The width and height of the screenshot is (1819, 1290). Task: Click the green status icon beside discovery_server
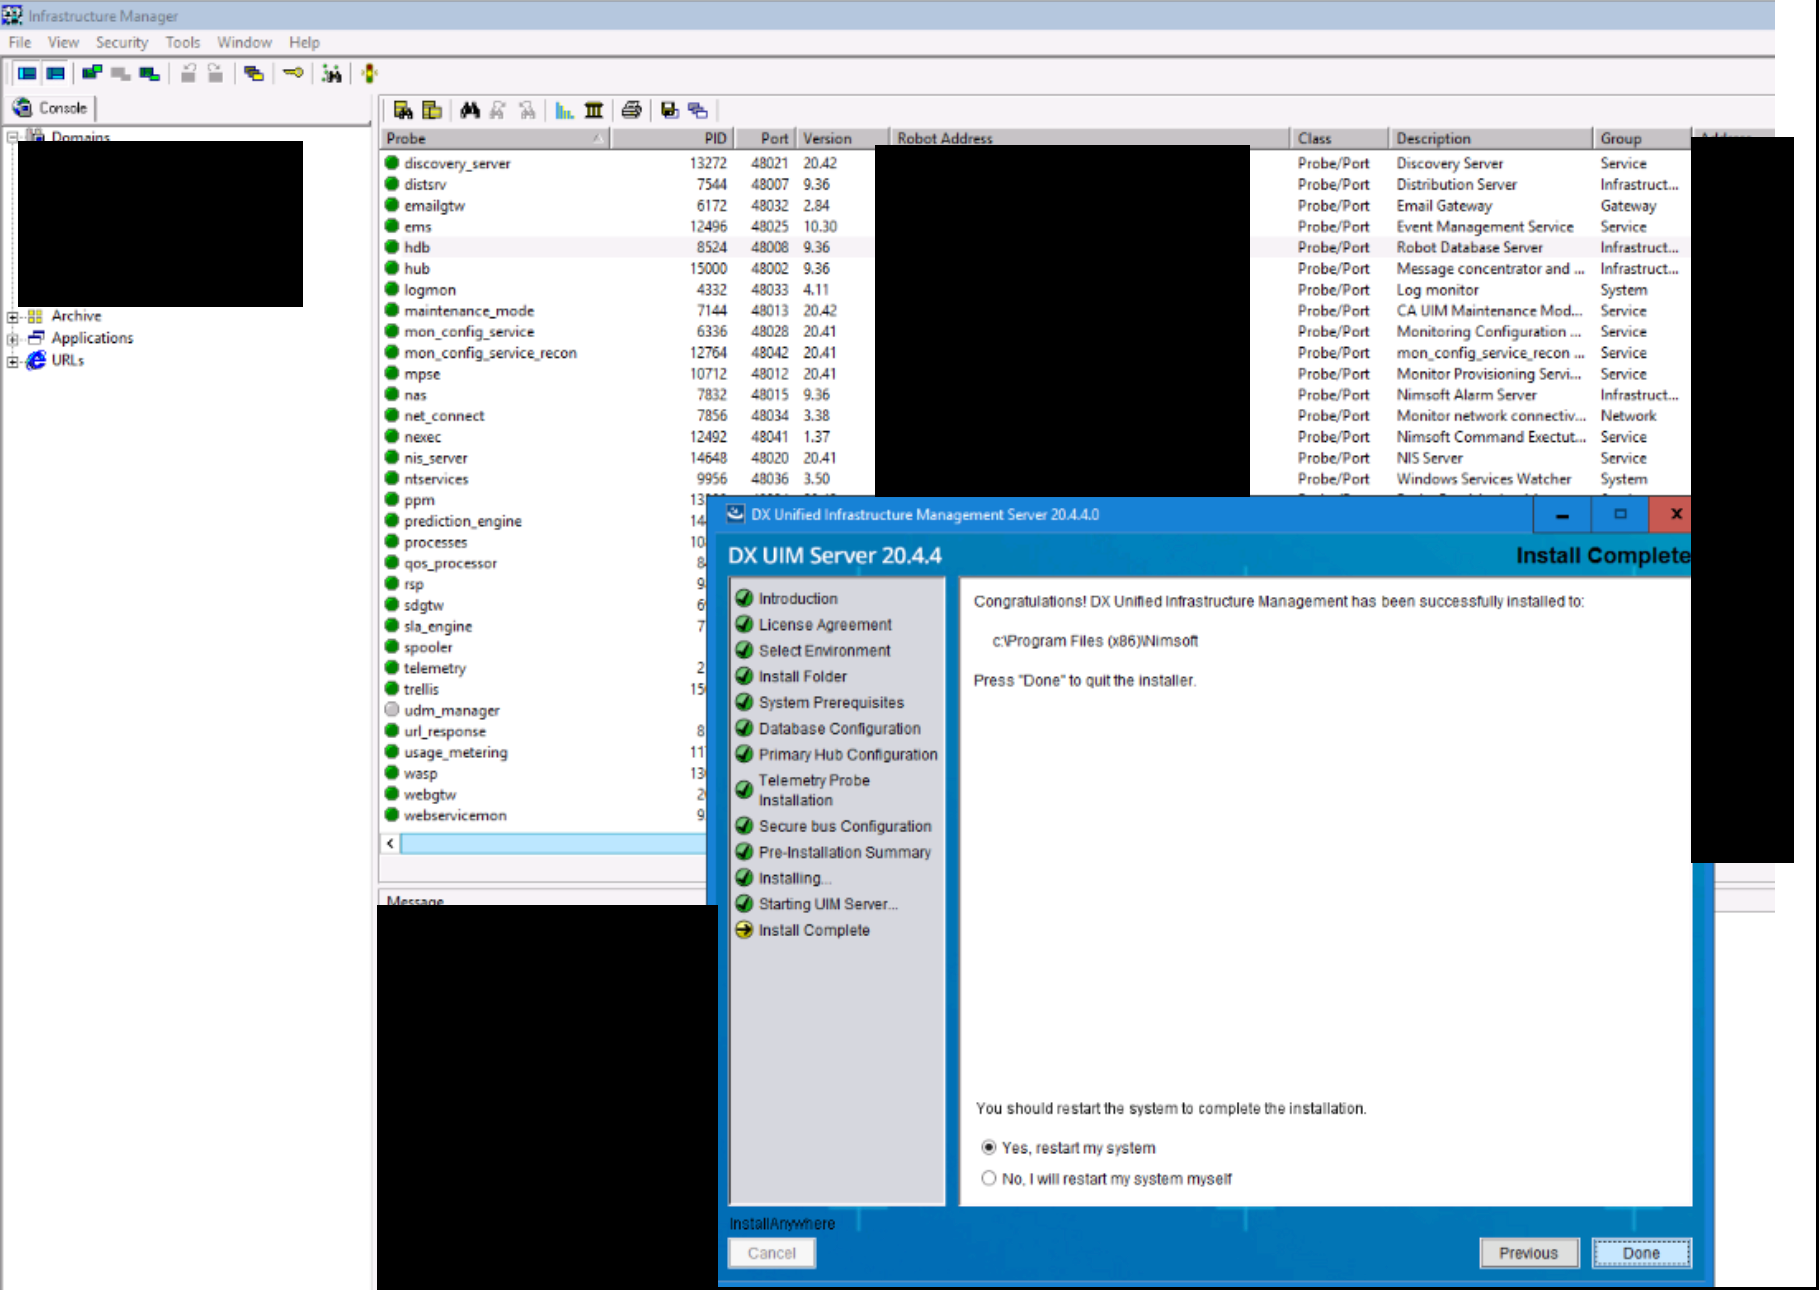392,163
